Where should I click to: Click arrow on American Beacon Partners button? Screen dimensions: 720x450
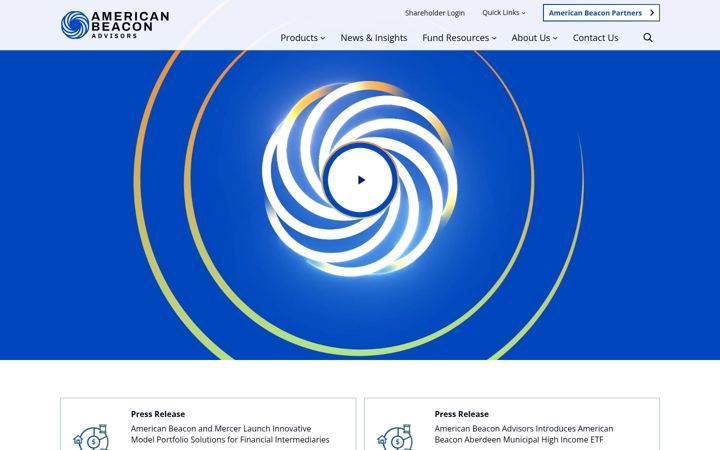click(x=652, y=13)
